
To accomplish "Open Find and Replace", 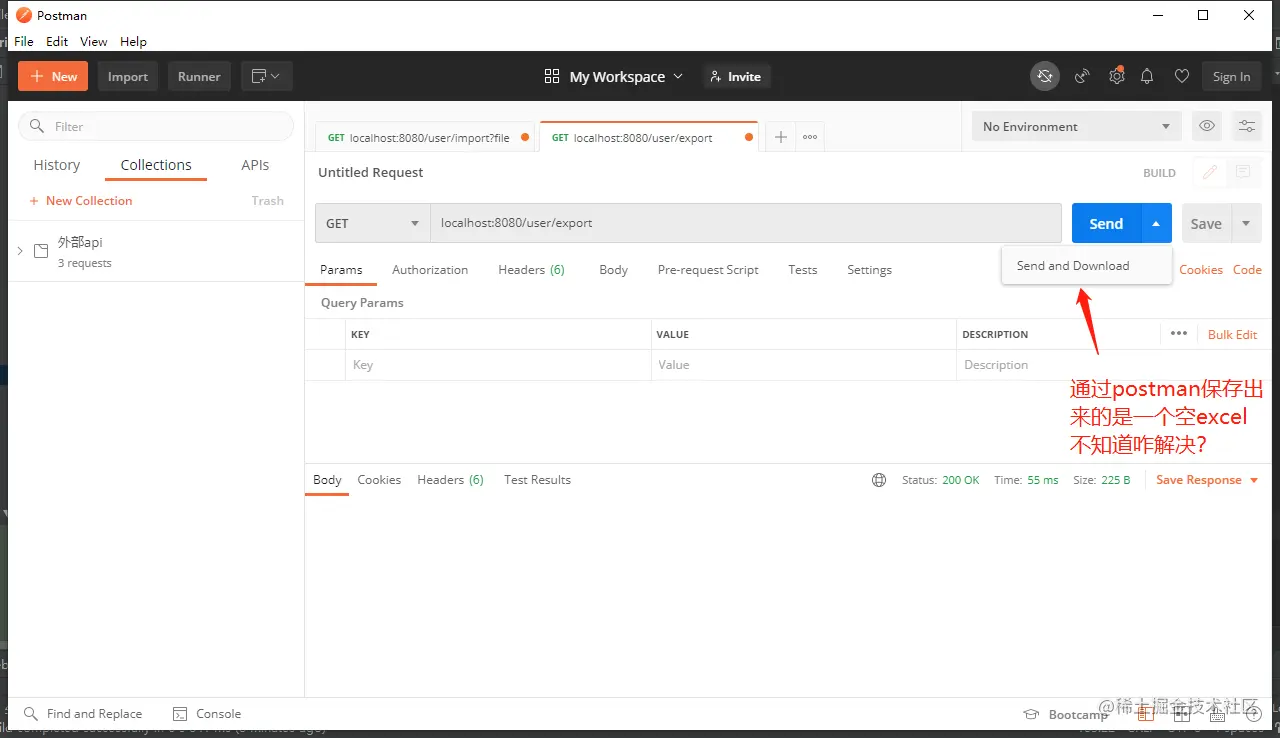I will 83,714.
